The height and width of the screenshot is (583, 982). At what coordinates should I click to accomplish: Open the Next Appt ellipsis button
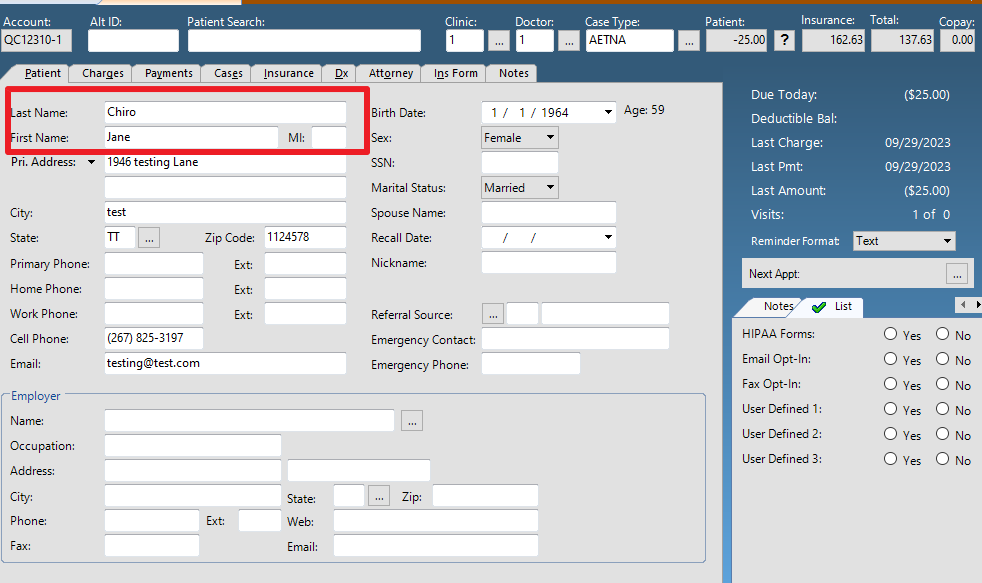click(x=956, y=274)
